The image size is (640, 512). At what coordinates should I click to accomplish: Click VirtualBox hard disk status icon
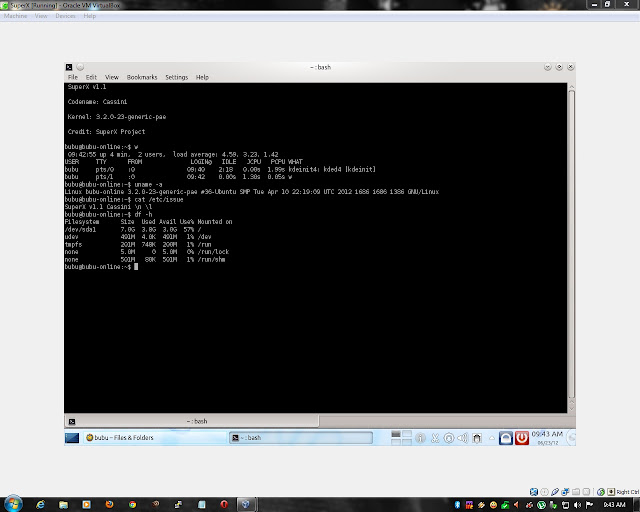pos(534,492)
